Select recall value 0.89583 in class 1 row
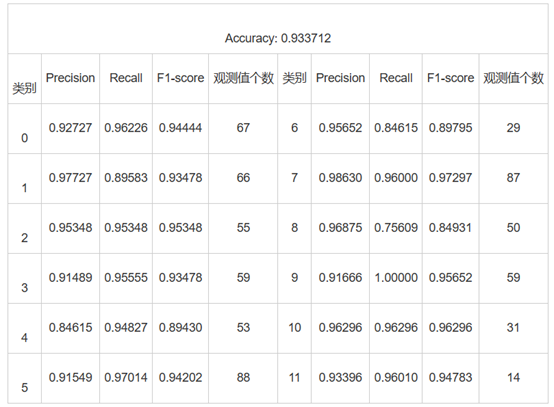Screen dimensions: 554x407 (126, 177)
